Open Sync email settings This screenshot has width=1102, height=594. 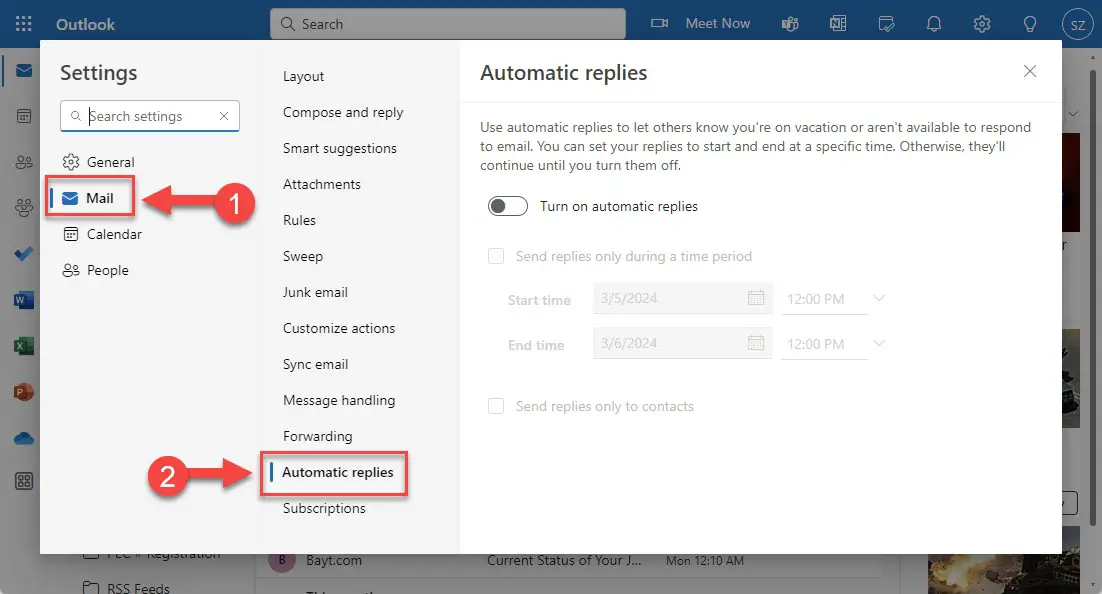coord(316,364)
